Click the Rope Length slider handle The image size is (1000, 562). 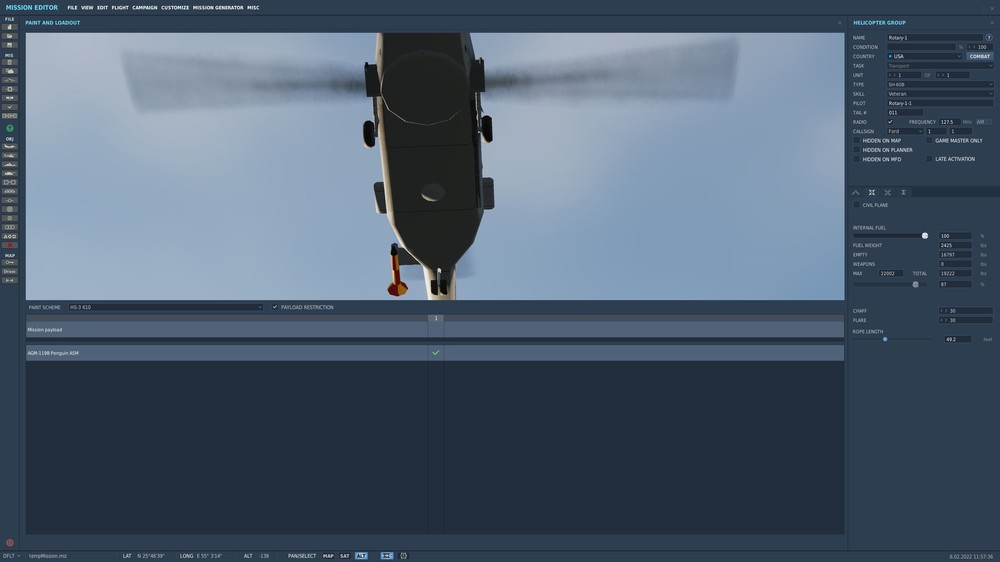click(x=885, y=339)
